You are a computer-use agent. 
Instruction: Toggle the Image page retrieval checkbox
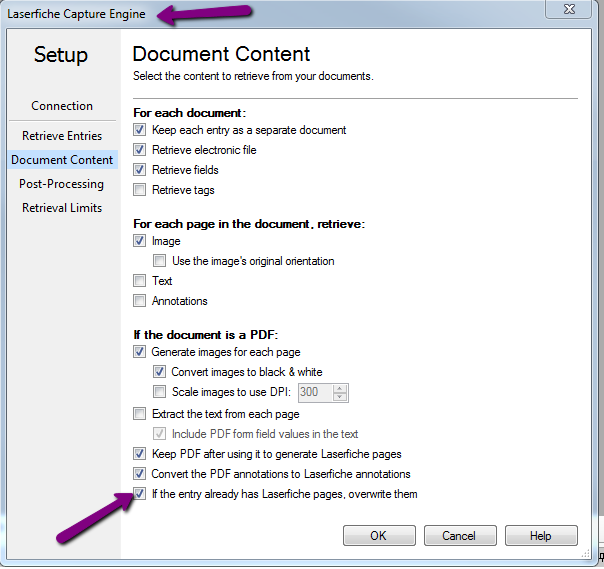click(139, 241)
